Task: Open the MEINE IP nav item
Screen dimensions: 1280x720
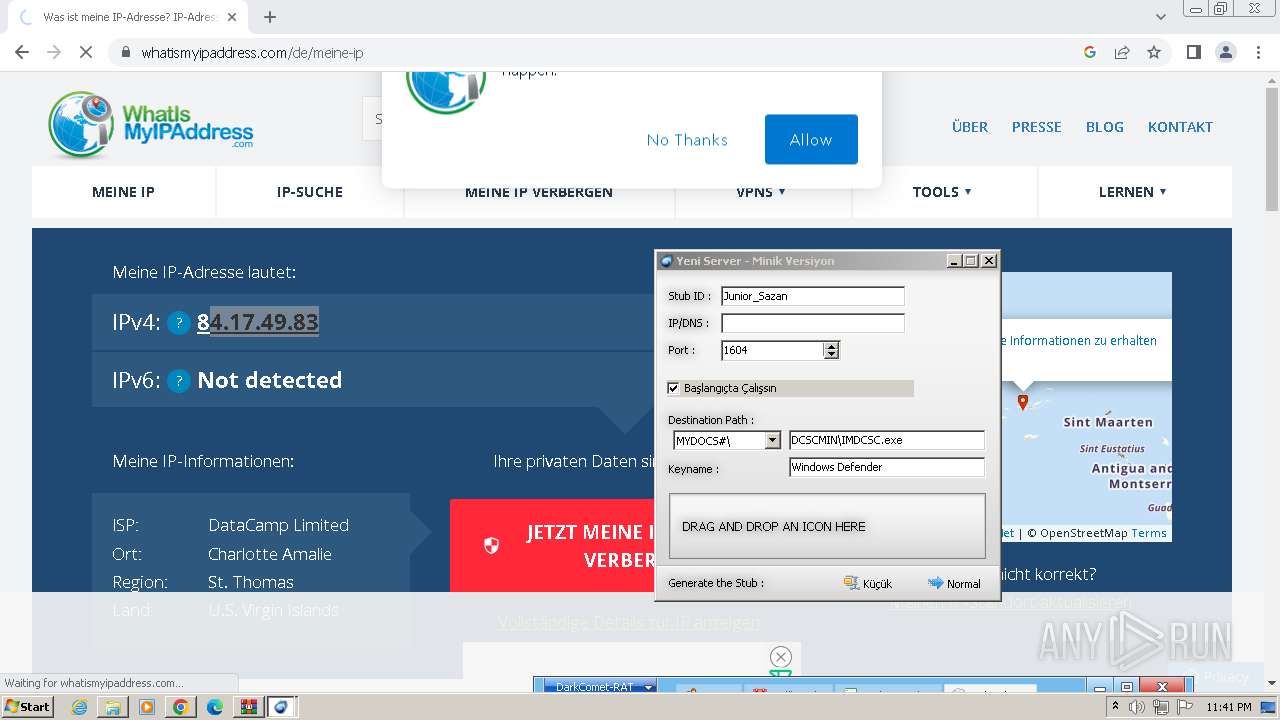Action: tap(123, 192)
